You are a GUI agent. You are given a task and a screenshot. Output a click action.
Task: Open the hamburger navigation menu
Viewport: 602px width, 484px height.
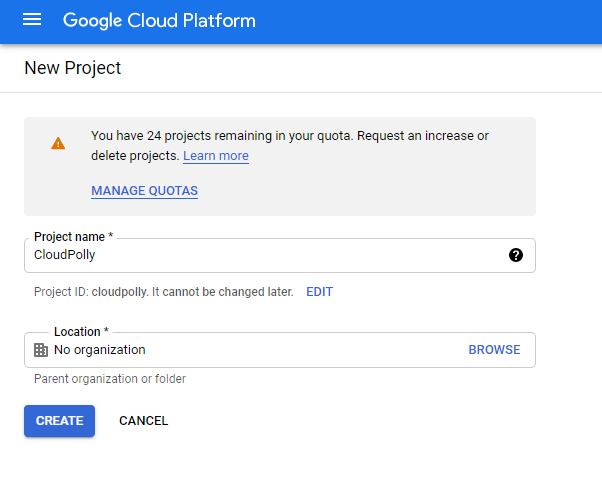coord(32,20)
